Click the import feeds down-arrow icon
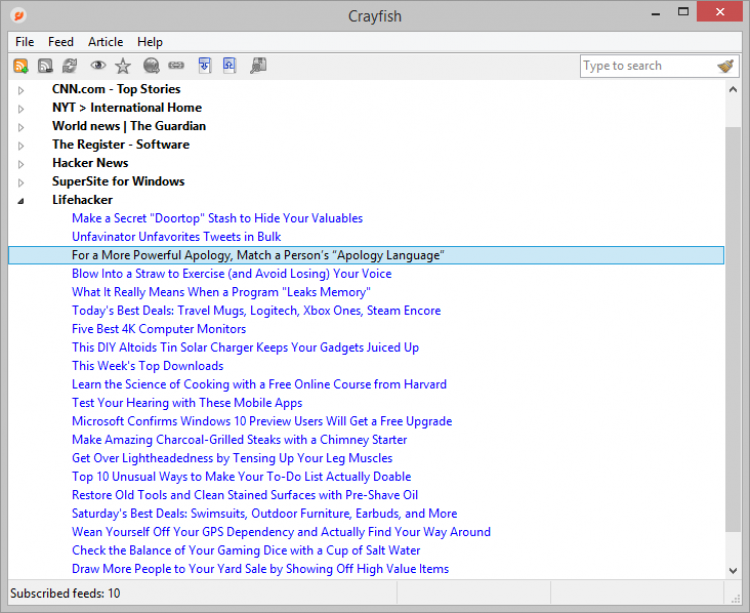This screenshot has height=613, width=750. (205, 66)
